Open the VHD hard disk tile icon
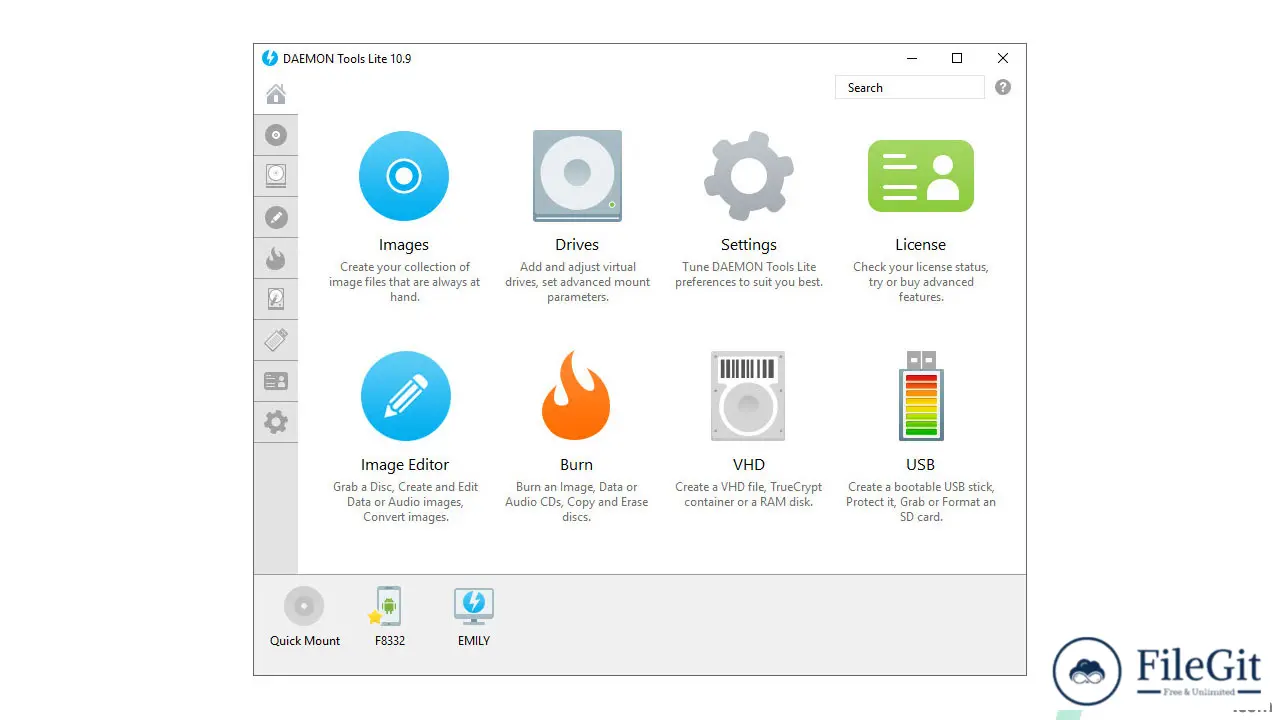The height and width of the screenshot is (720, 1280). pyautogui.click(x=748, y=396)
